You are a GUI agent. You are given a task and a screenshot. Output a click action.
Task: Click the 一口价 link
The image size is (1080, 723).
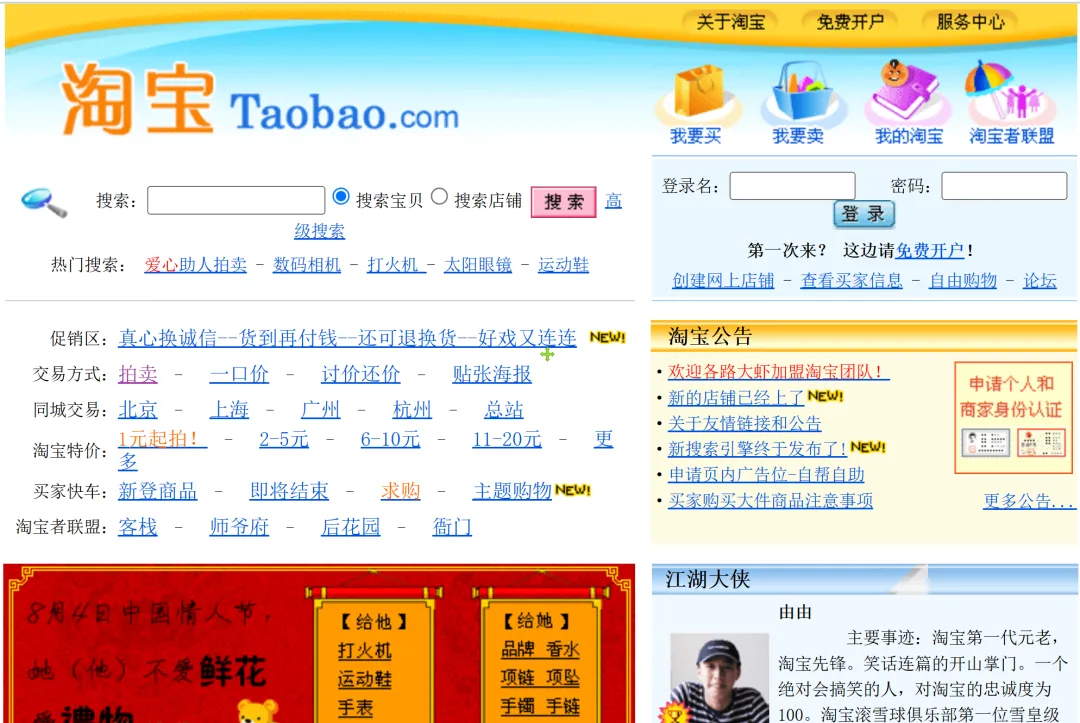click(x=239, y=374)
